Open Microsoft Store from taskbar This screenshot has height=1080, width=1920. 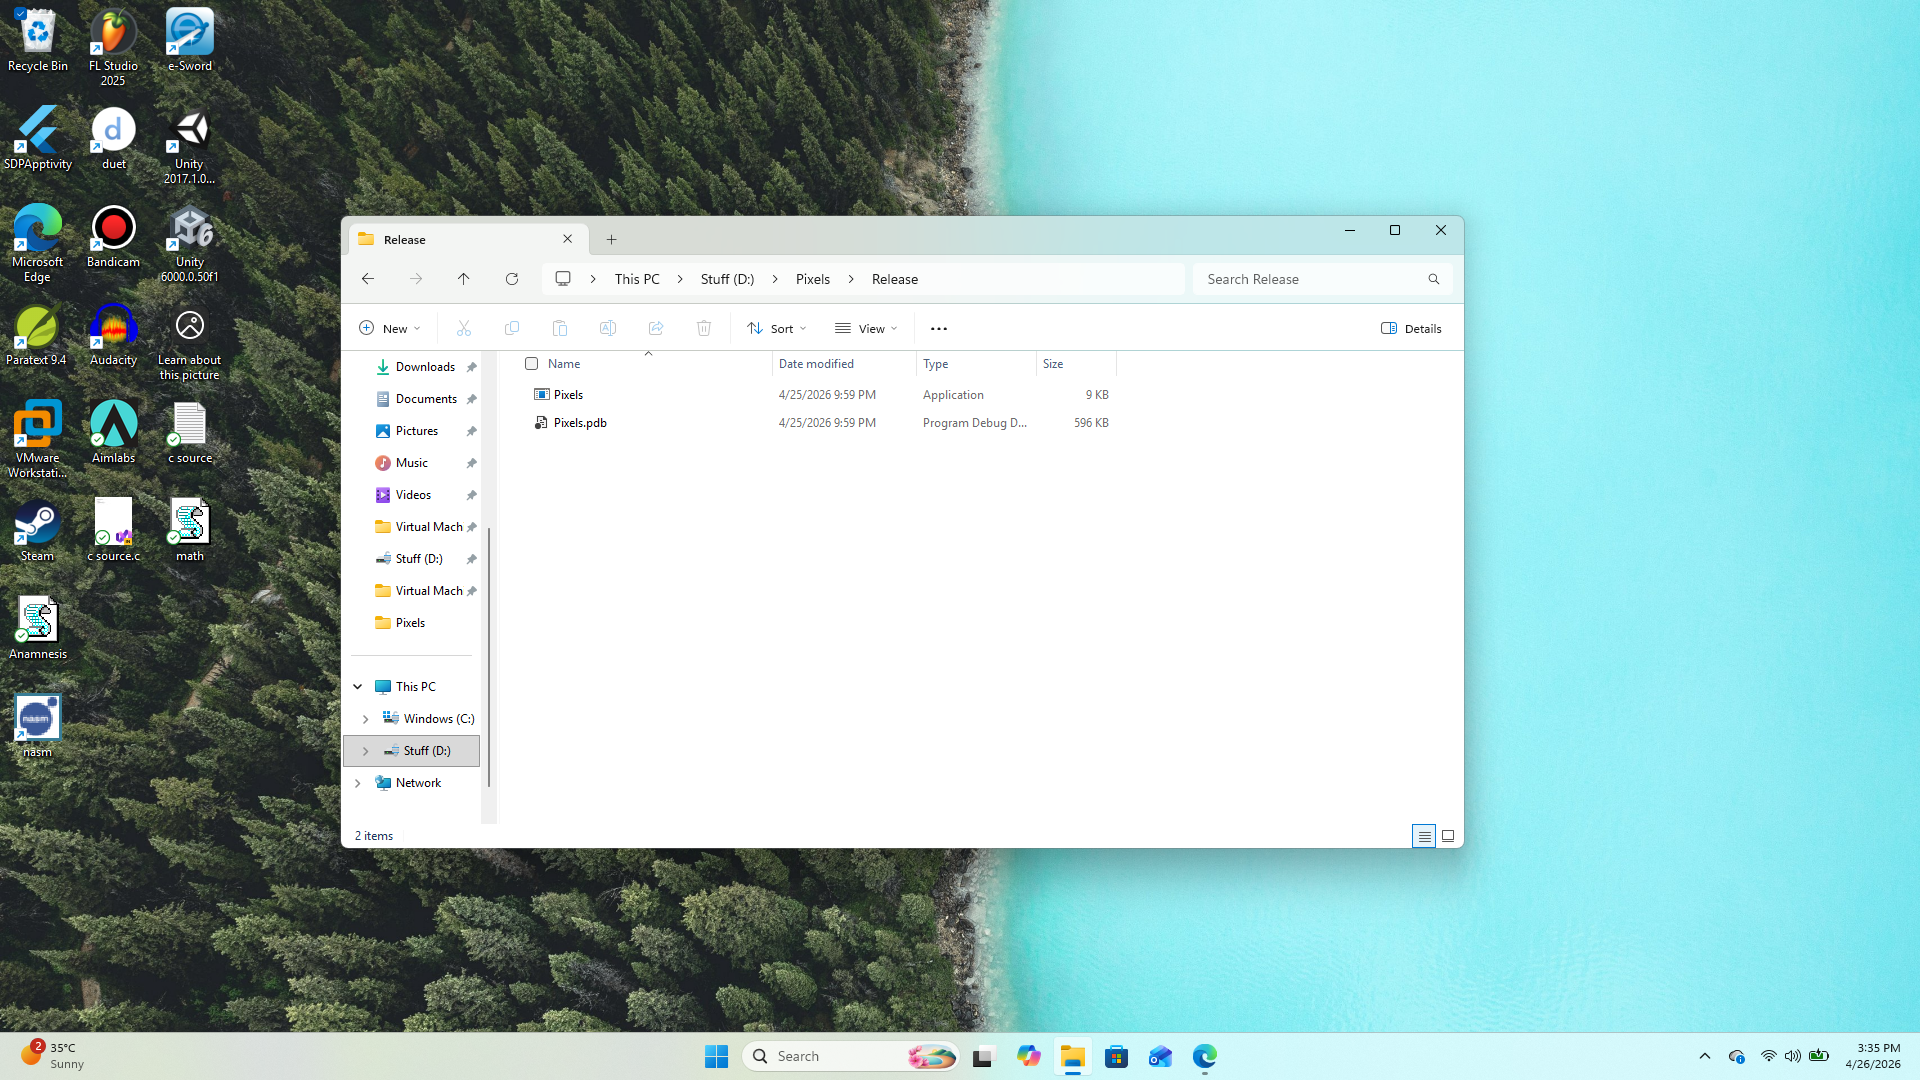[1116, 1056]
